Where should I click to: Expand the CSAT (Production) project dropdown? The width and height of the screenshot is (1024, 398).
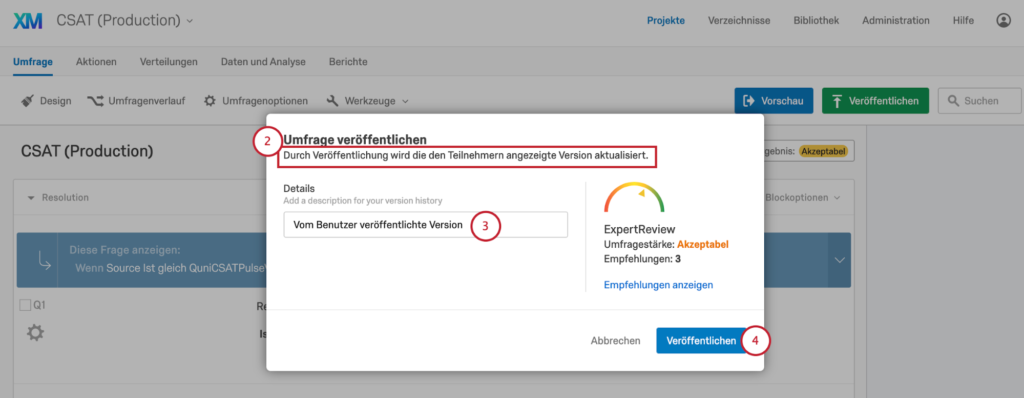190,21
